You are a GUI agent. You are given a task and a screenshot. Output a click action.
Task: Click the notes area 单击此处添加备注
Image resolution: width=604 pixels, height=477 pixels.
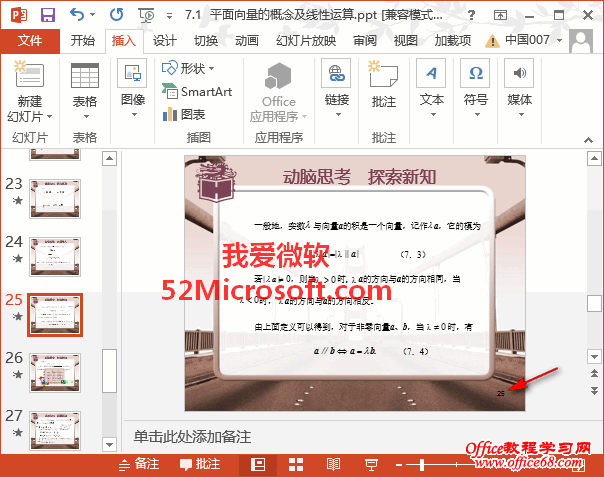(193, 437)
